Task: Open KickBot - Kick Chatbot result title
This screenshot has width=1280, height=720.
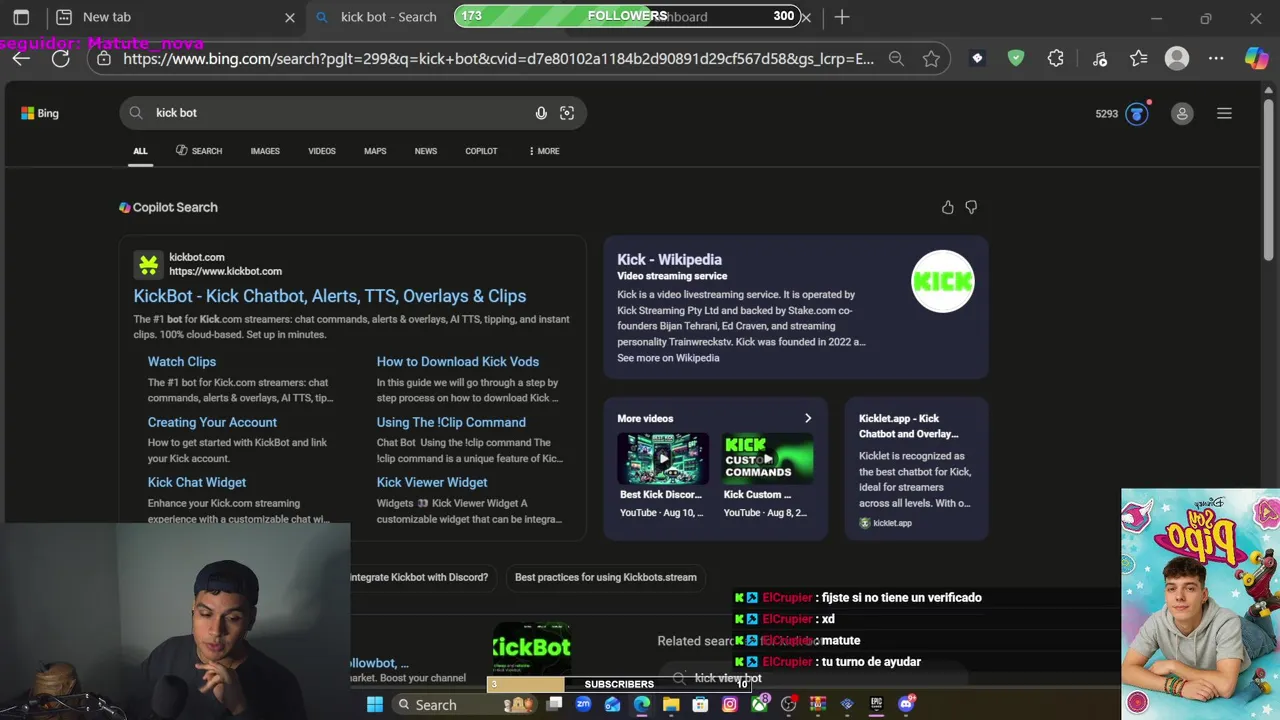Action: [x=330, y=296]
